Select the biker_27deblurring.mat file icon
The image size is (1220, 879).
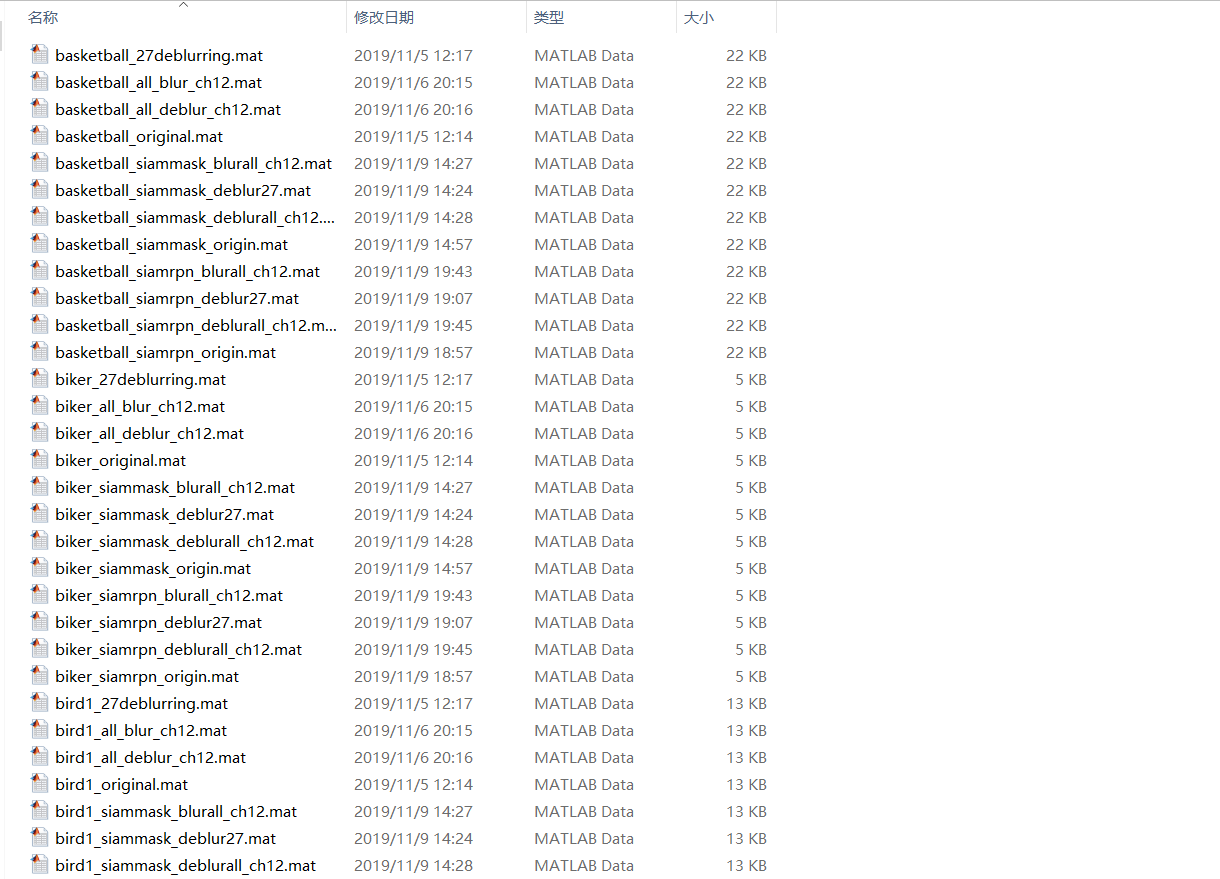tap(39, 379)
